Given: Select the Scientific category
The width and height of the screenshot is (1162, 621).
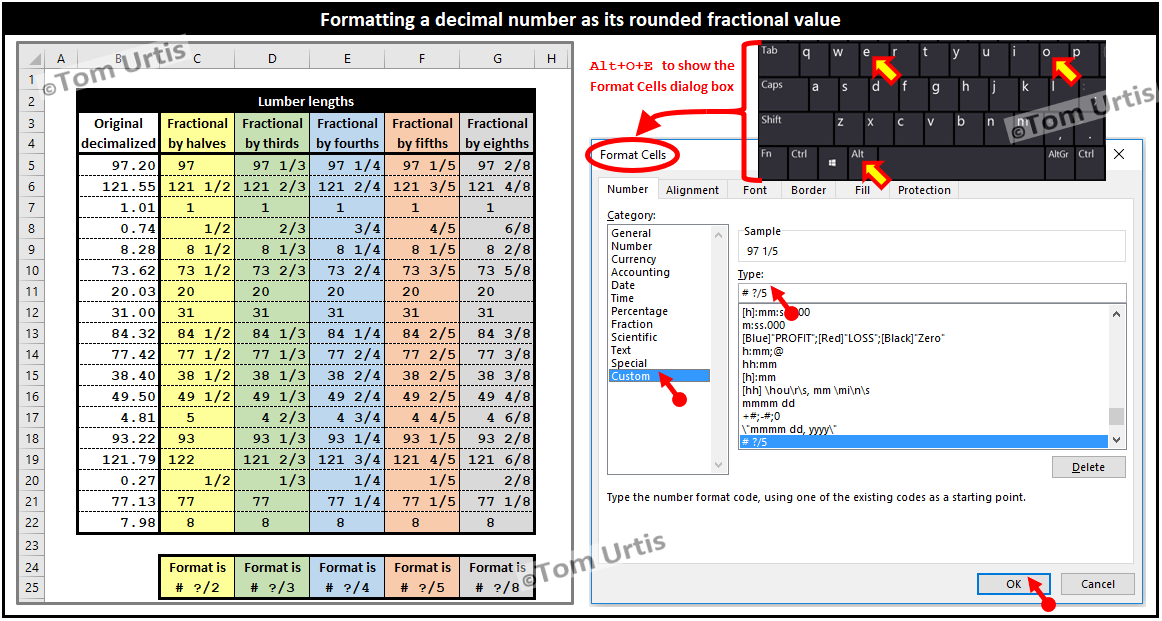Looking at the screenshot, I should click(634, 337).
